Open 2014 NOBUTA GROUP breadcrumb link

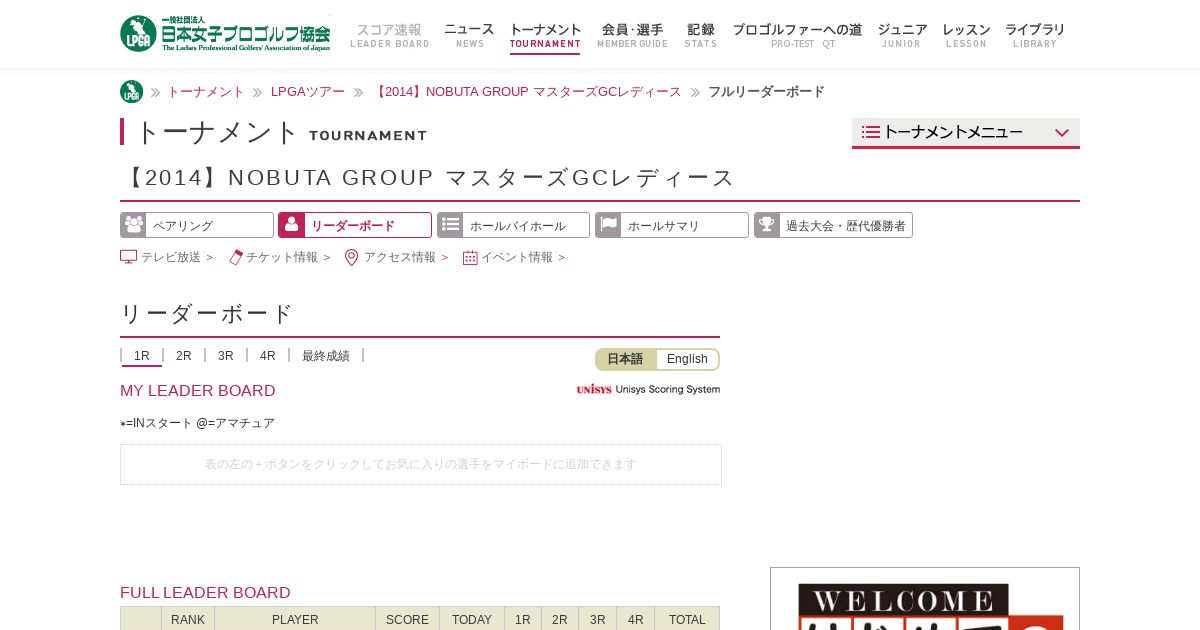527,92
